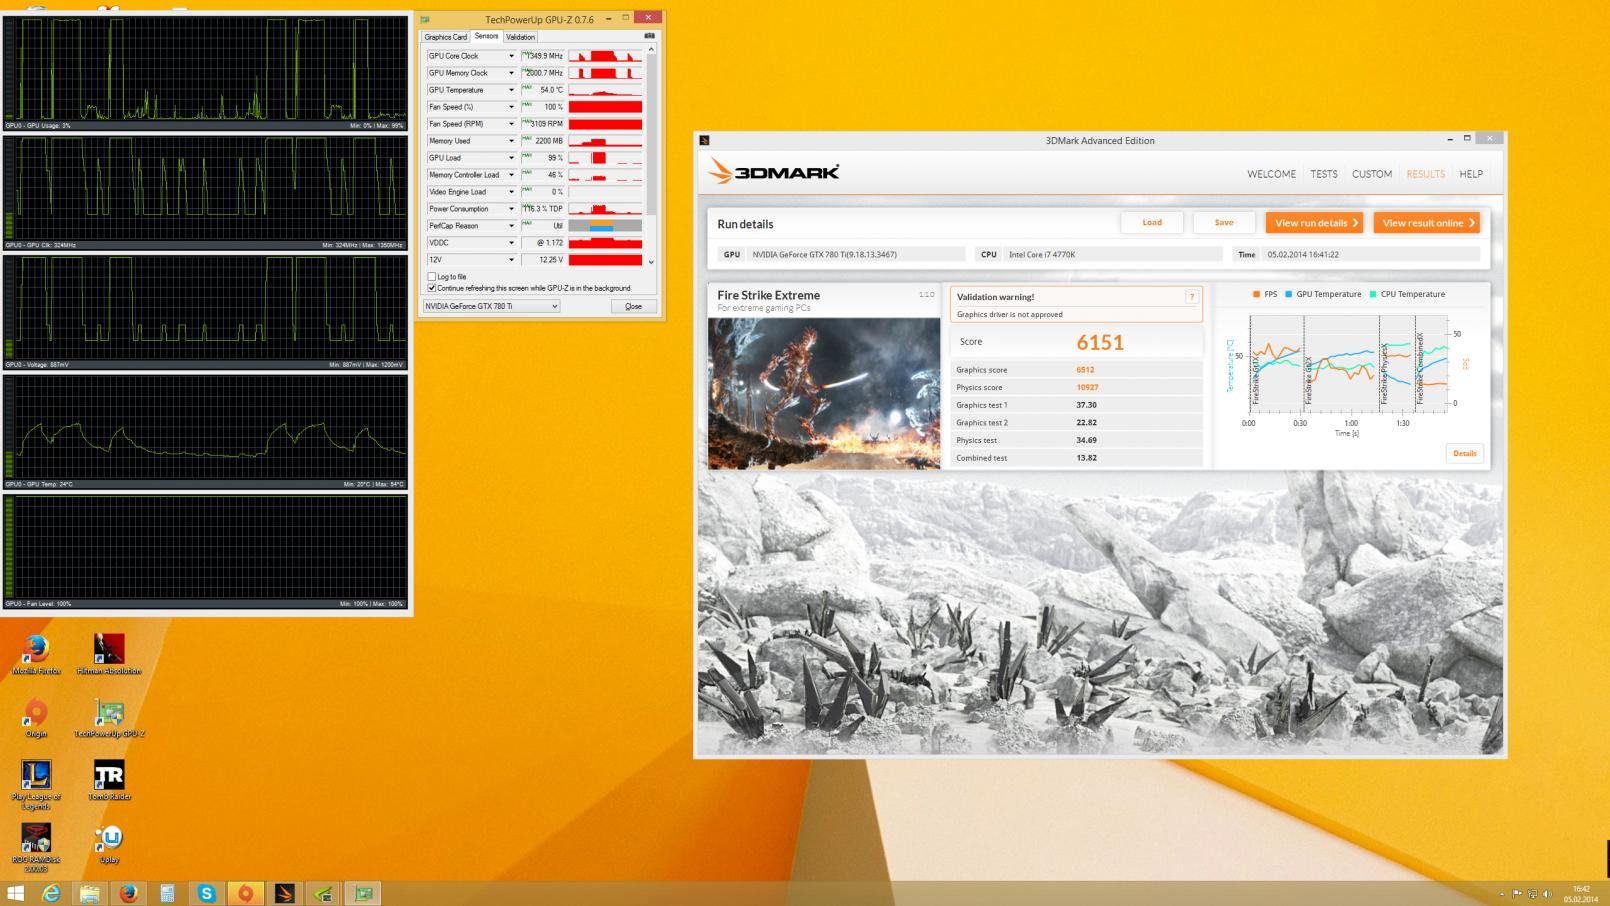Close GPU-Z with the Close button
This screenshot has height=906, width=1610.
point(633,306)
